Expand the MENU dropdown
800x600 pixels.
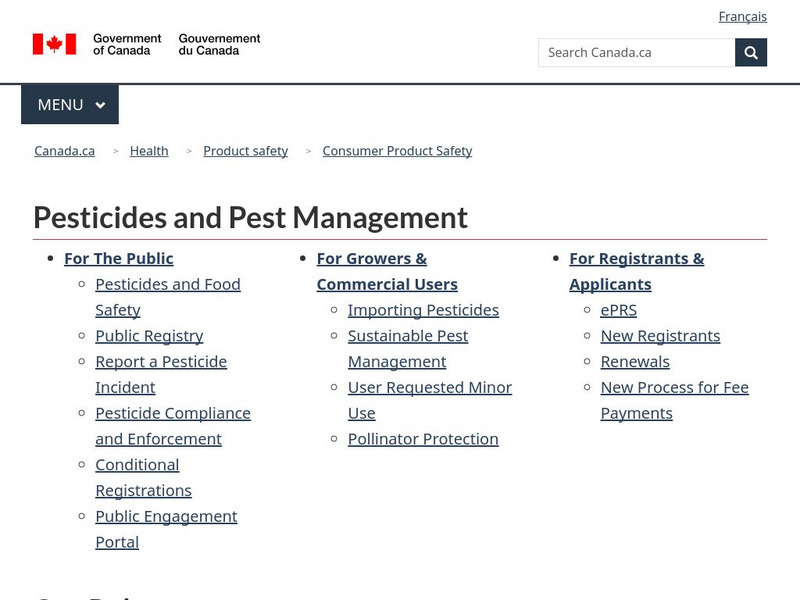tap(70, 105)
